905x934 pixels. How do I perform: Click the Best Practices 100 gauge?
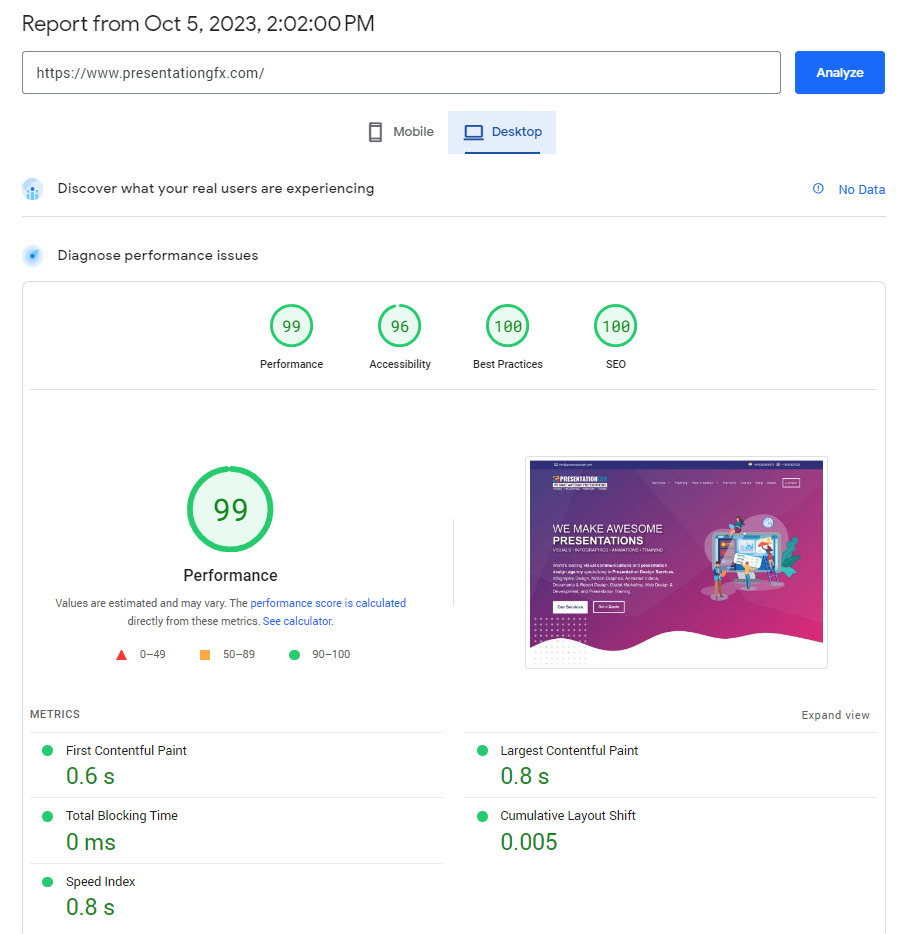(x=507, y=326)
